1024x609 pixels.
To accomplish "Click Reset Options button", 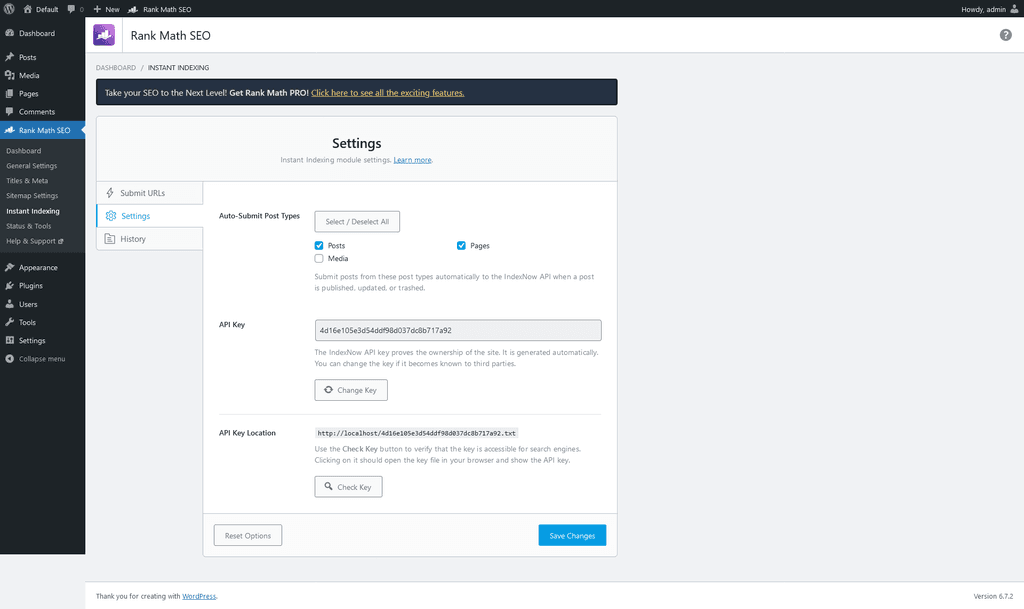I will pyautogui.click(x=248, y=535).
